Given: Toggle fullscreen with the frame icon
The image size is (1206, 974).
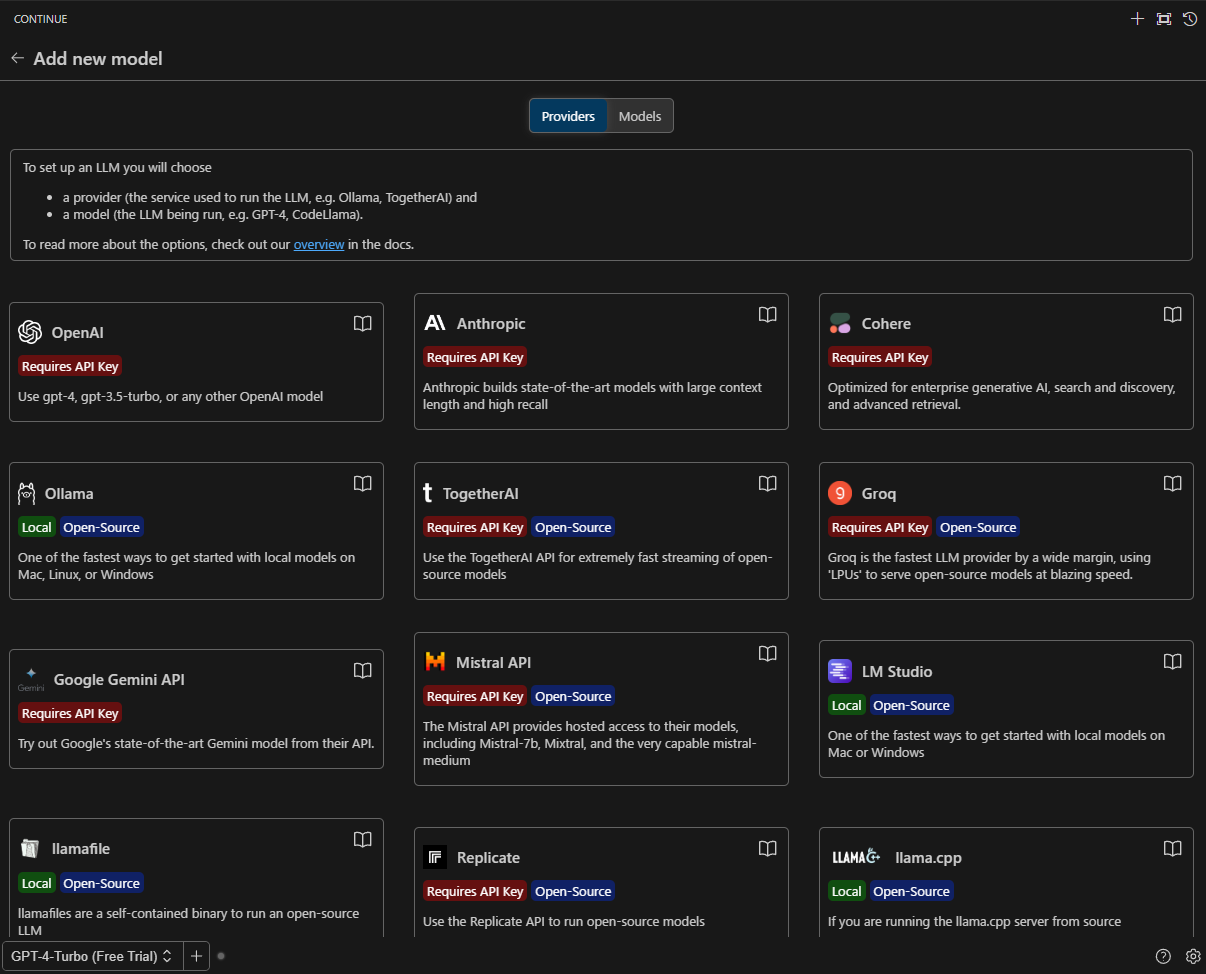Looking at the screenshot, I should (x=1163, y=18).
